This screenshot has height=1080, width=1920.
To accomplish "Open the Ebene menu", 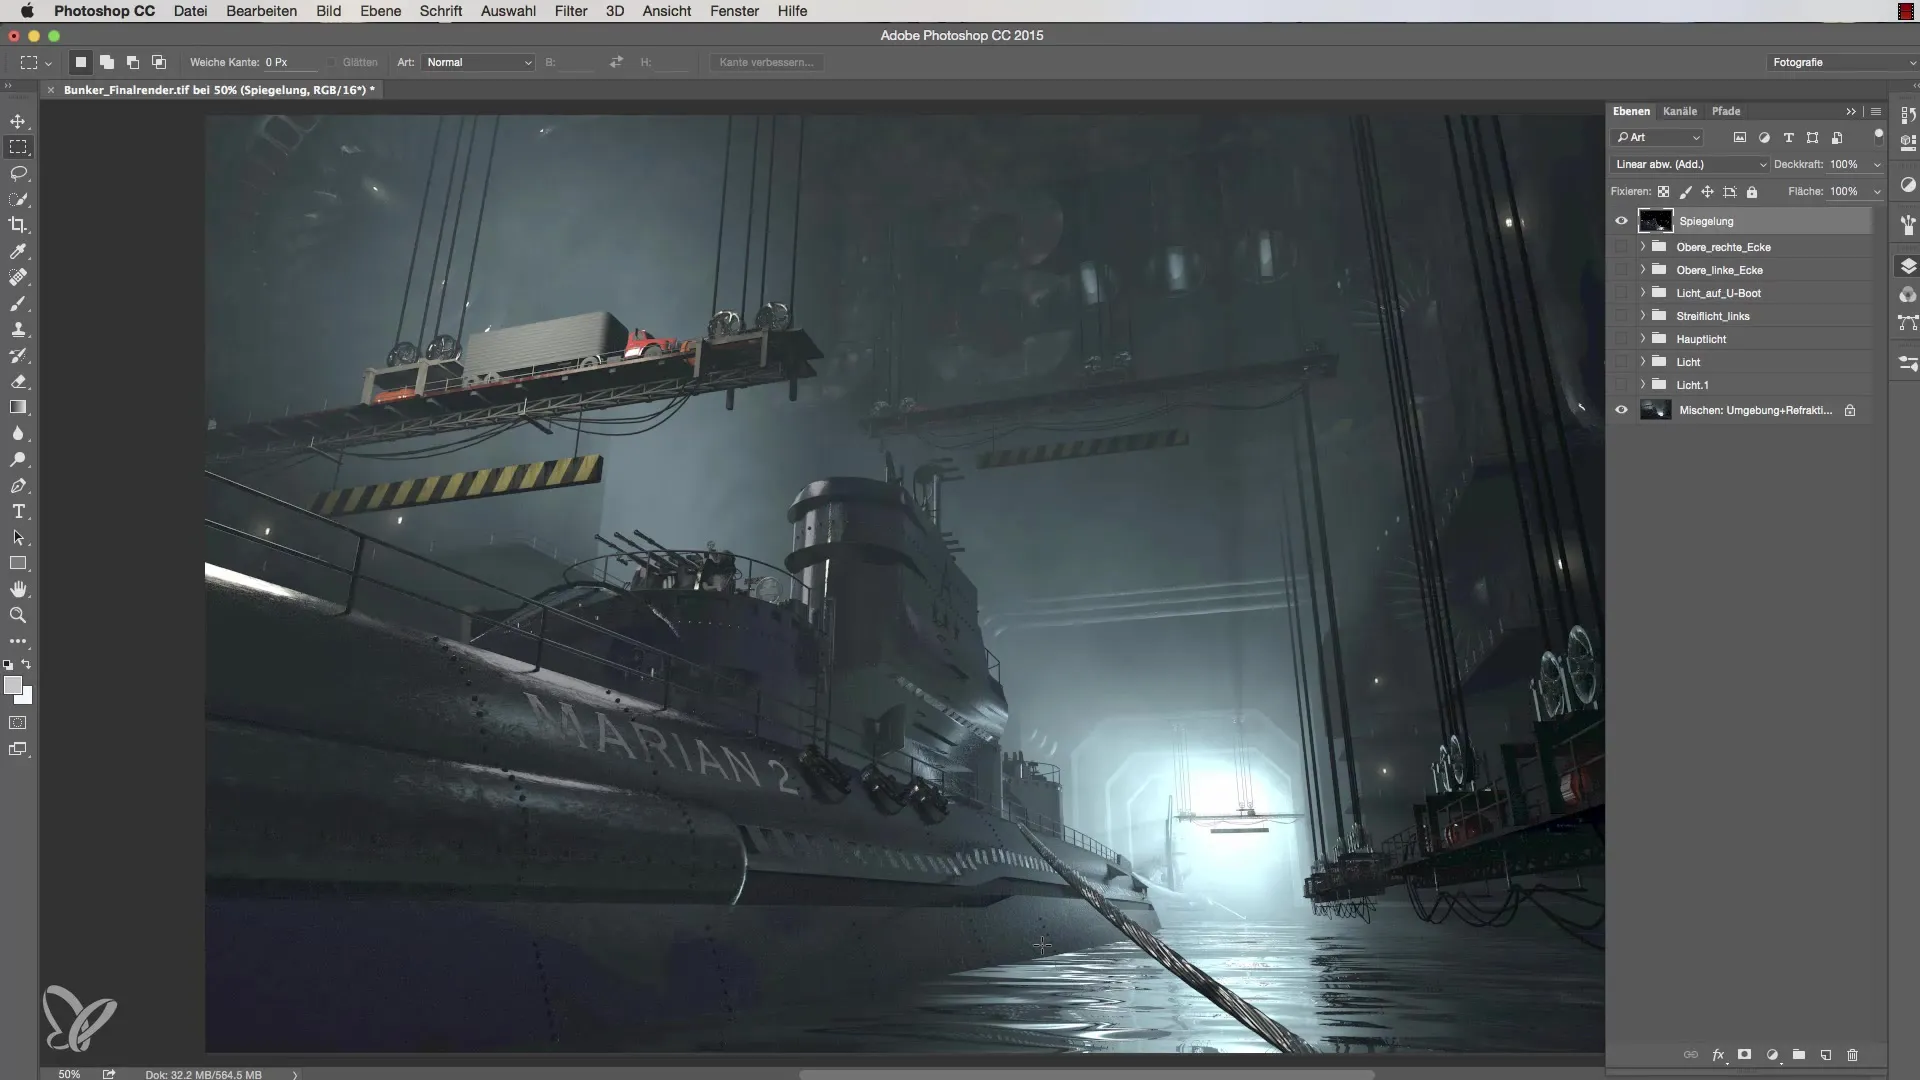I will pyautogui.click(x=380, y=11).
